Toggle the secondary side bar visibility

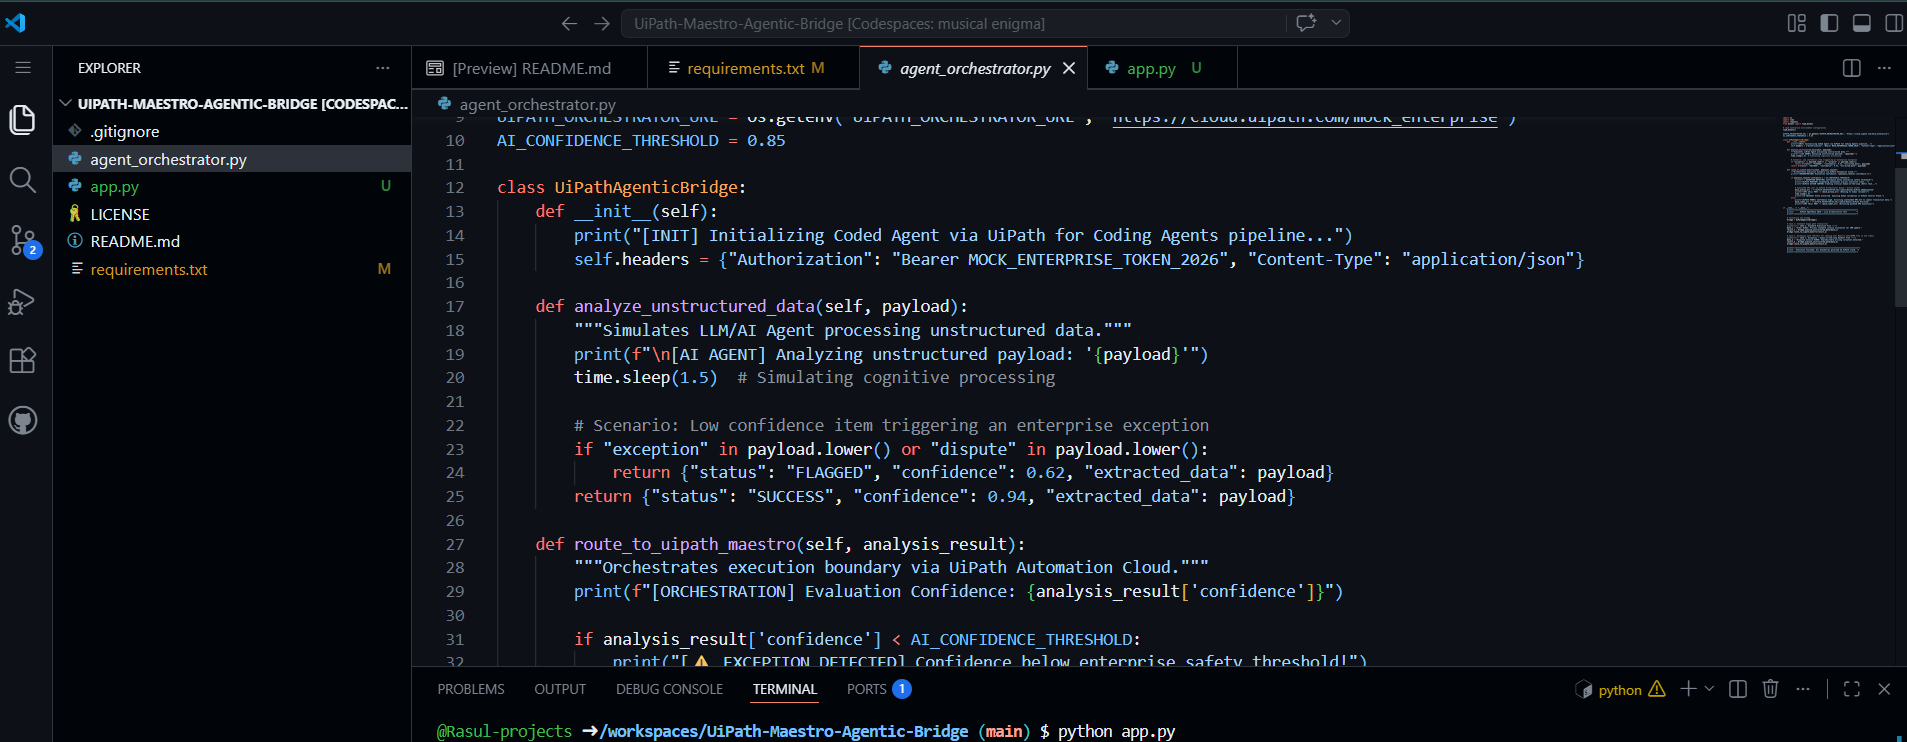(1894, 23)
